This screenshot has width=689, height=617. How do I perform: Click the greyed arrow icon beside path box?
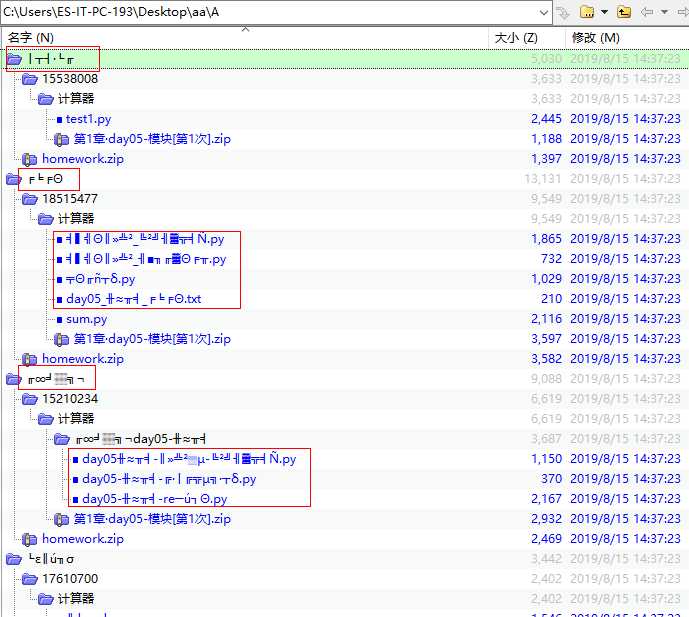point(563,13)
